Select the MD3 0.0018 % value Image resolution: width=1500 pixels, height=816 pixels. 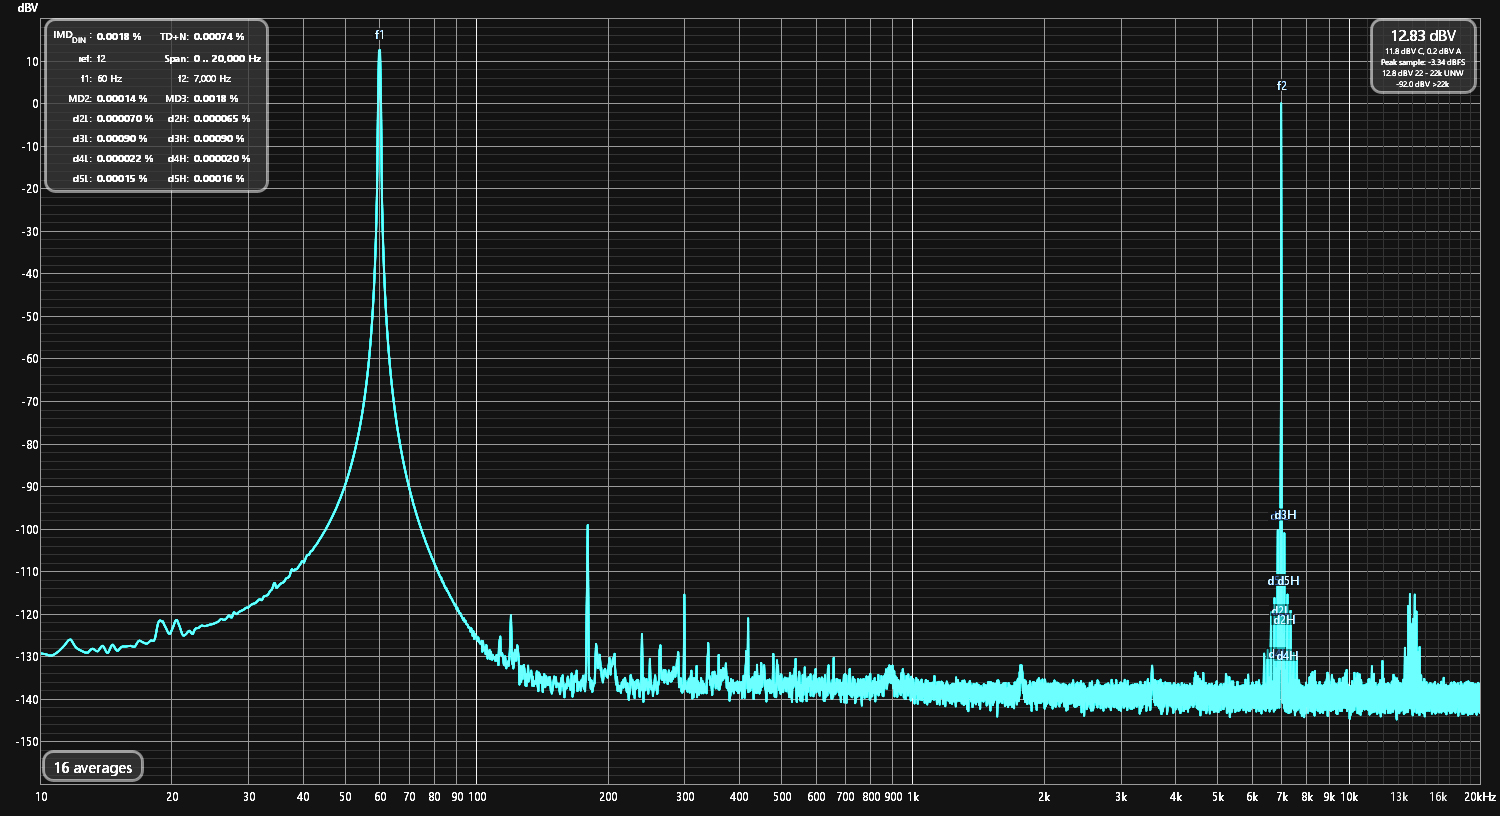[215, 99]
